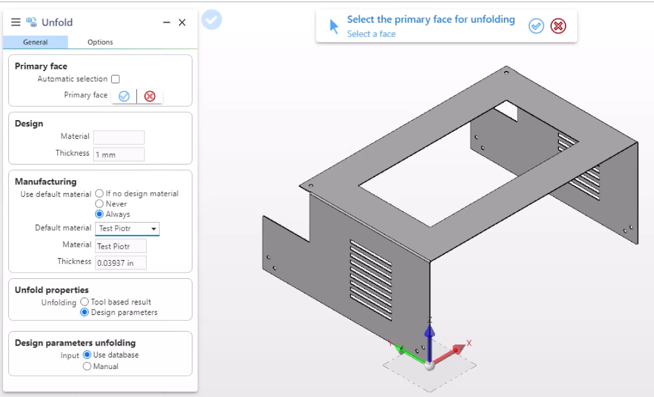This screenshot has height=397, width=654.
Task: Click the 'Unfold properties' section heading
Action: 52,290
